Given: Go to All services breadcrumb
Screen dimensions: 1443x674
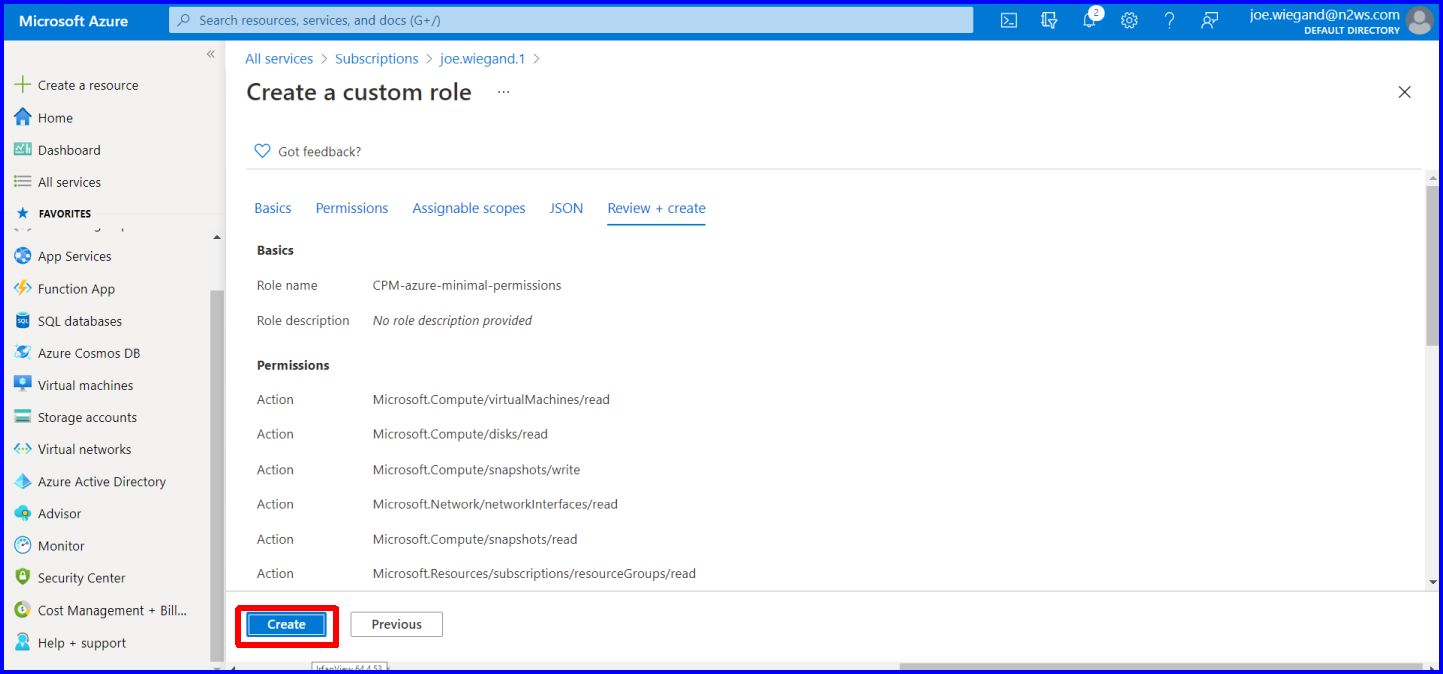Looking at the screenshot, I should click(x=279, y=59).
